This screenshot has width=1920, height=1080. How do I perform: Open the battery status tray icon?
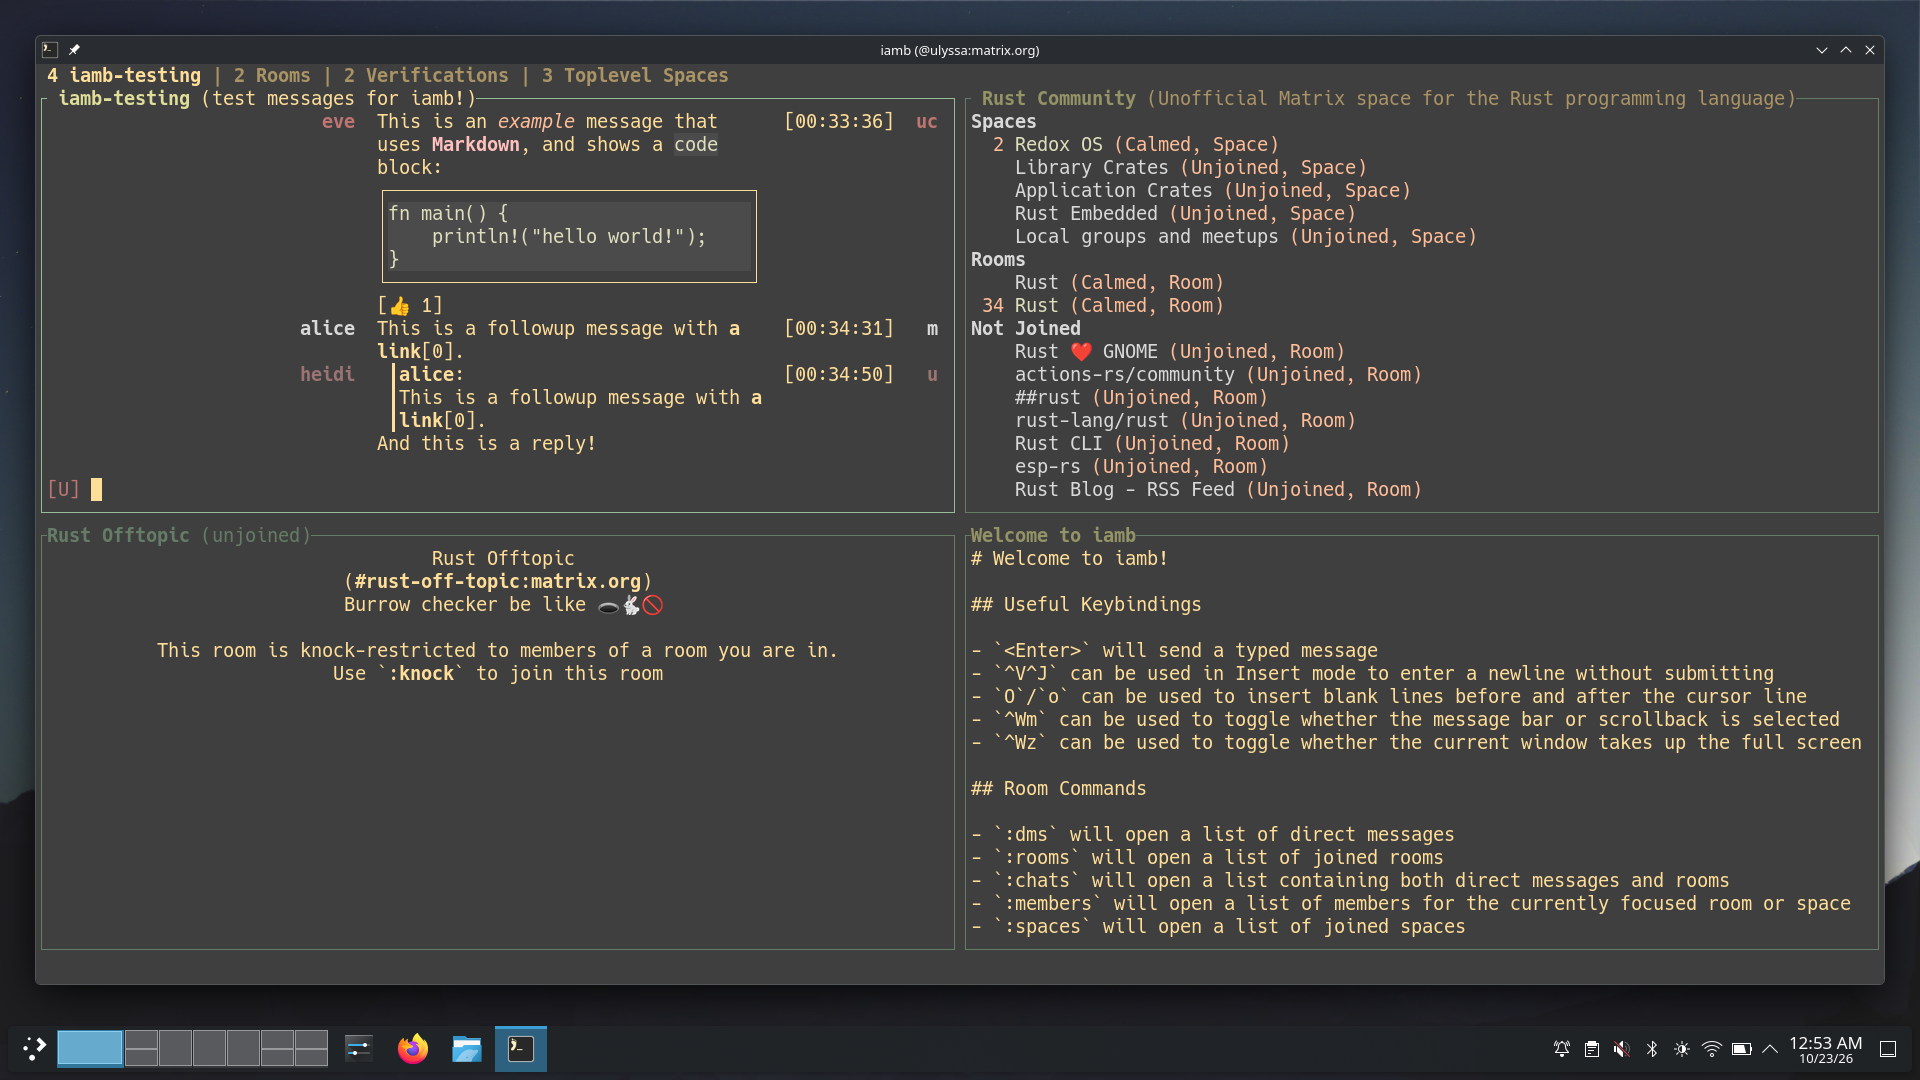1742,1049
